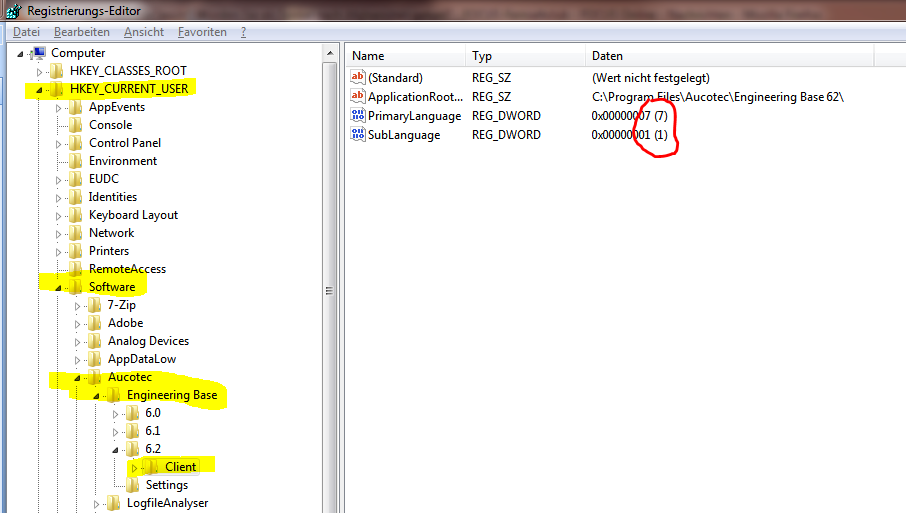
Task: Click the Adobe folder icon
Action: [95, 323]
